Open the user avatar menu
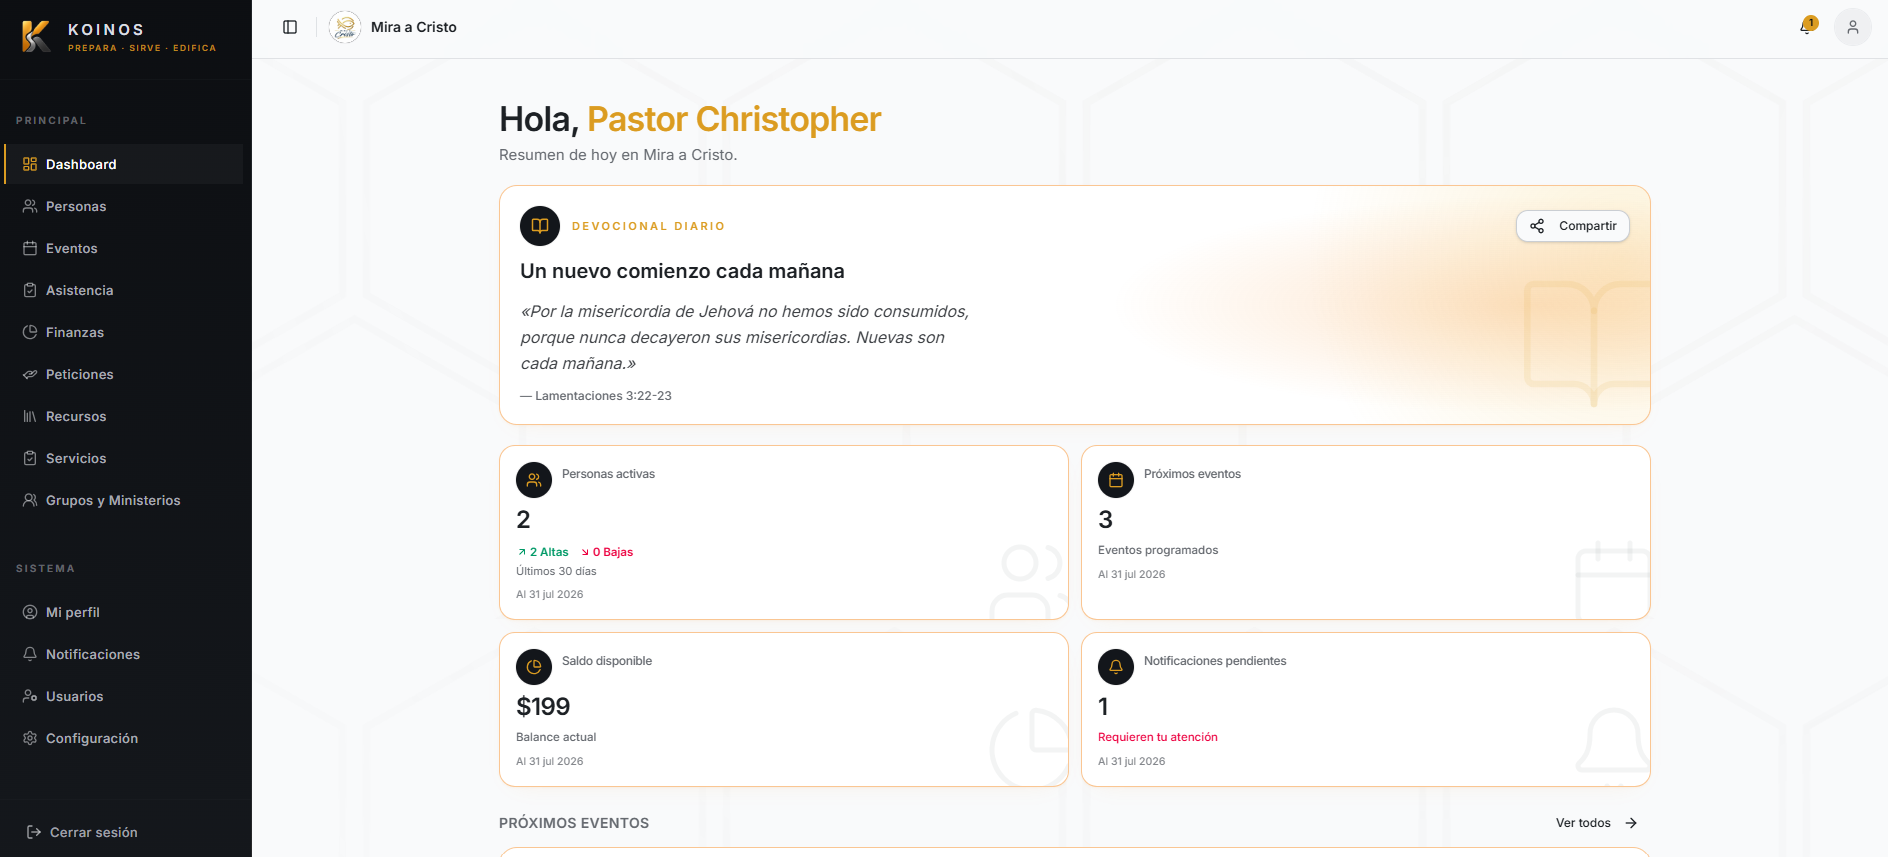Image resolution: width=1888 pixels, height=857 pixels. tap(1853, 27)
